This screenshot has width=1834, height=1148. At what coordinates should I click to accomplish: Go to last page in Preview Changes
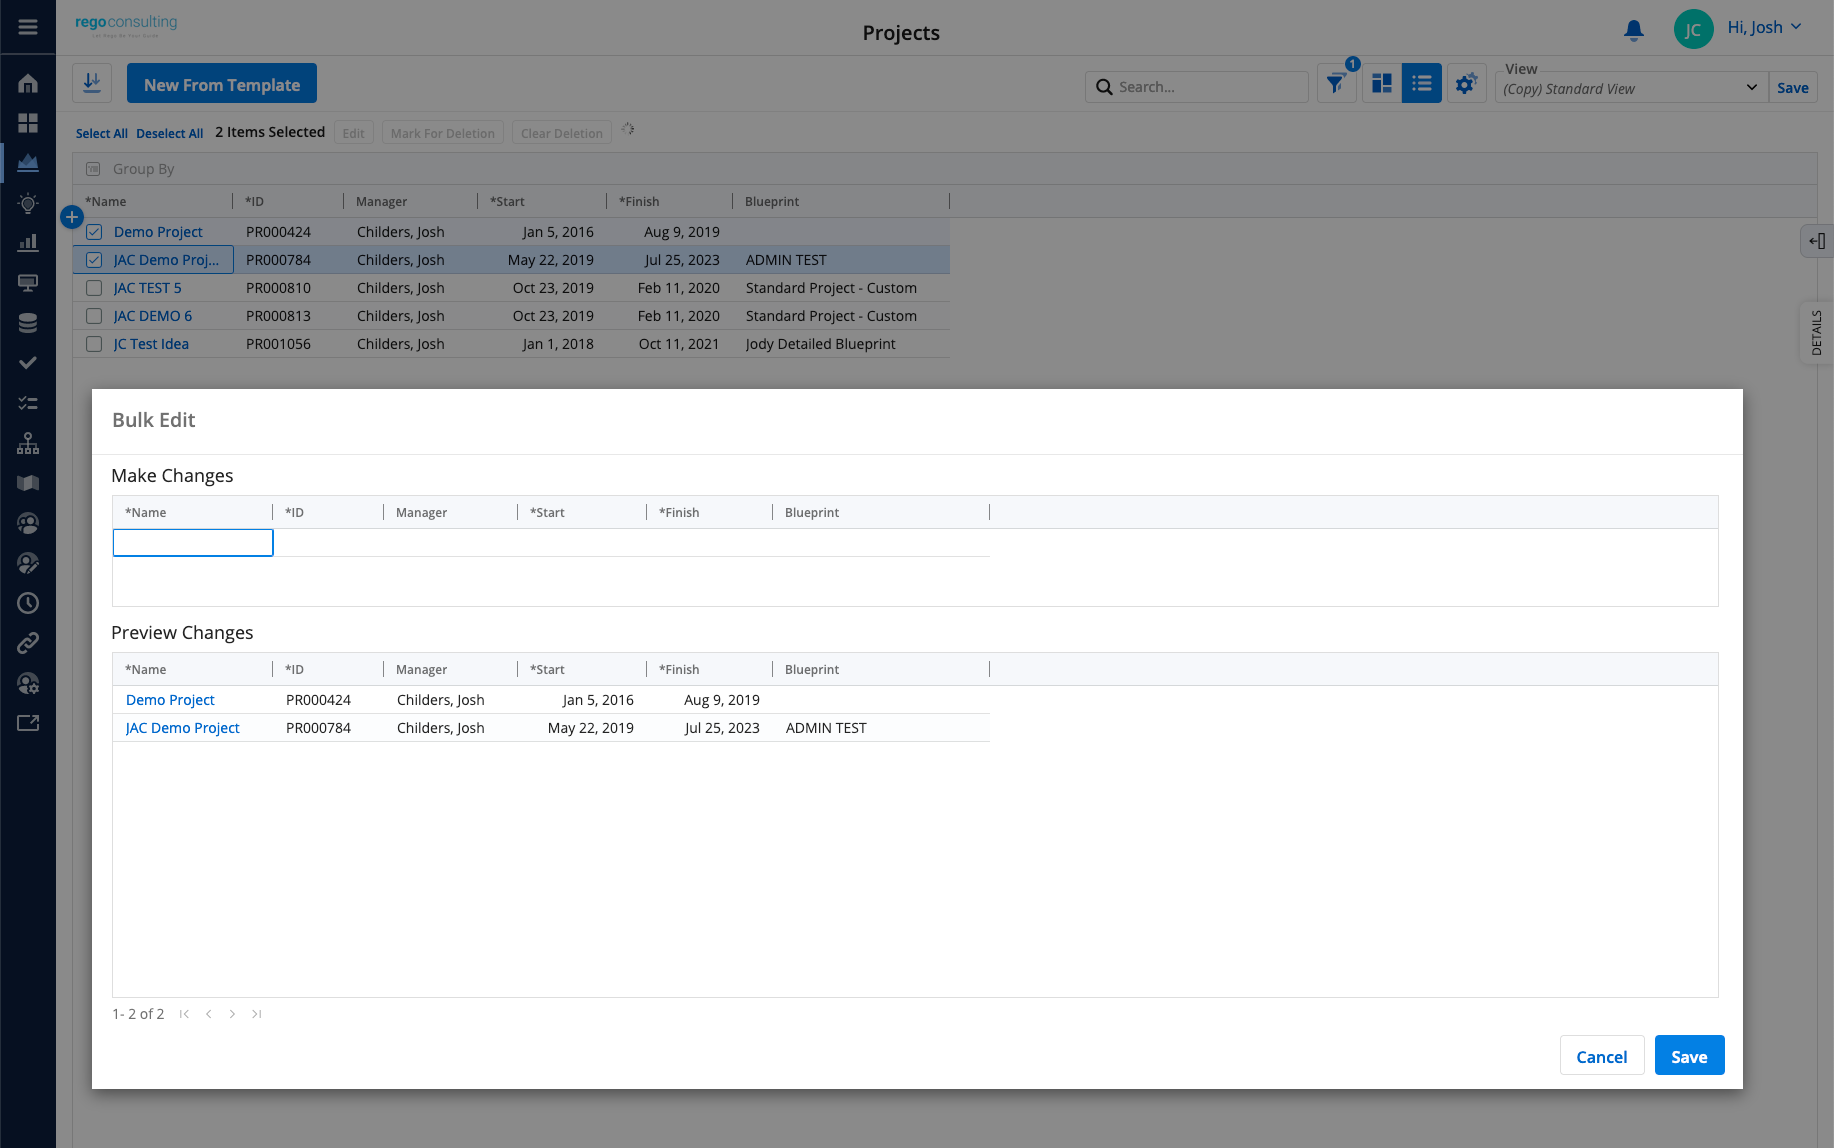click(257, 1014)
